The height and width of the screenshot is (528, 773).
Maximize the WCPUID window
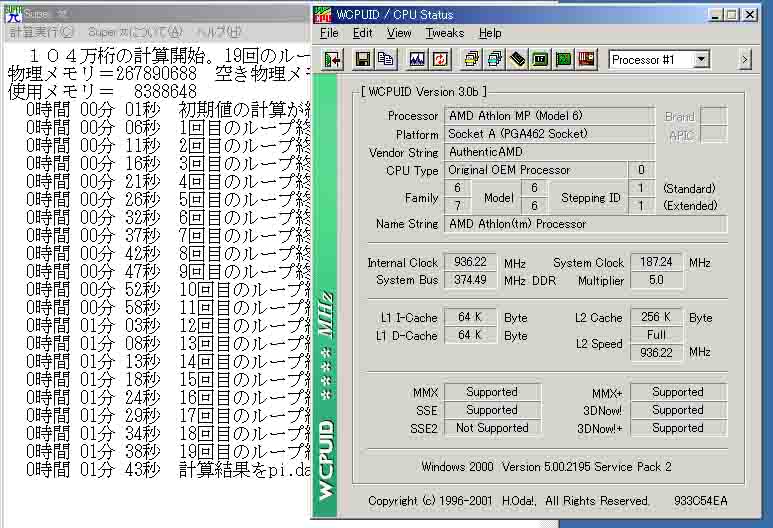tap(732, 15)
